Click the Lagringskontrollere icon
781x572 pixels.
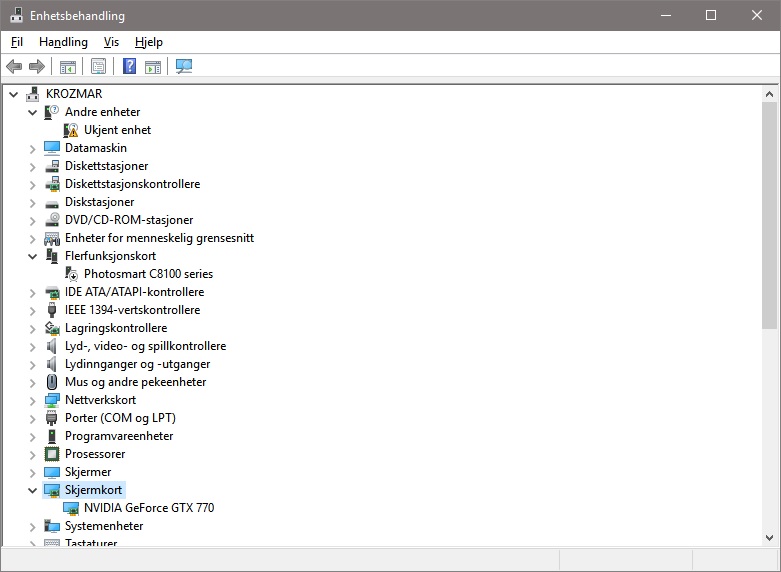[52, 328]
